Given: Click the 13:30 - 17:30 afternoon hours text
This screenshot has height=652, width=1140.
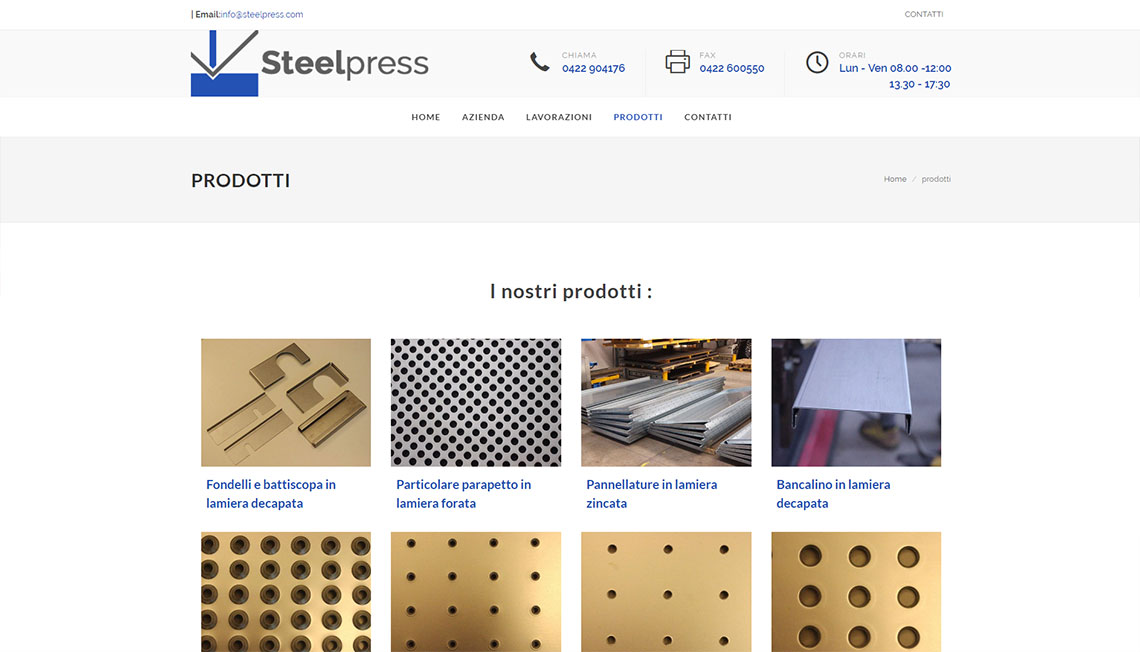Looking at the screenshot, I should (x=920, y=84).
